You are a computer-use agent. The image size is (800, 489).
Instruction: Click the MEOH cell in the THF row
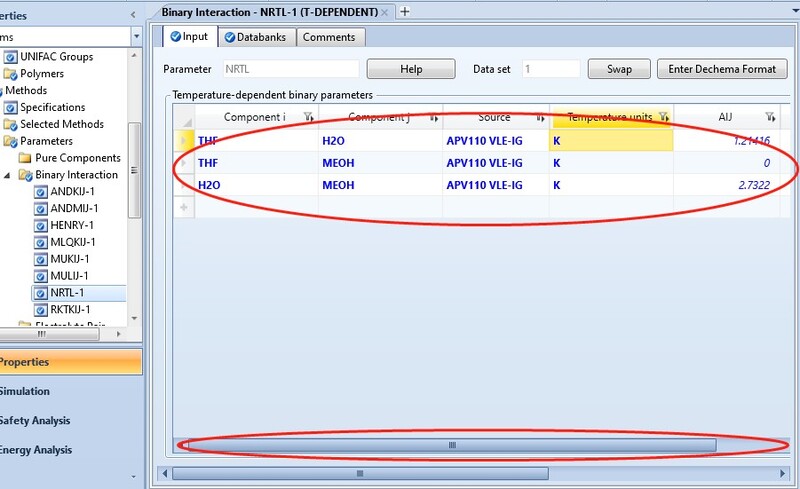click(380, 163)
